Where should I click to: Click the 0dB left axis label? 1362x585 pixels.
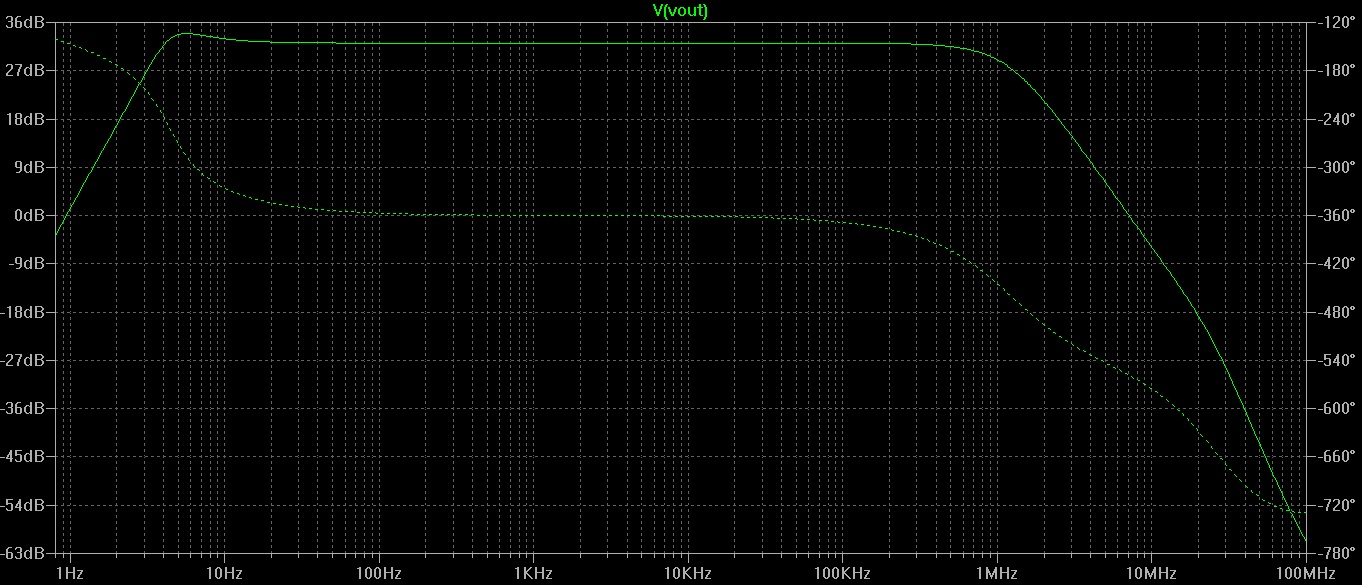[30, 215]
